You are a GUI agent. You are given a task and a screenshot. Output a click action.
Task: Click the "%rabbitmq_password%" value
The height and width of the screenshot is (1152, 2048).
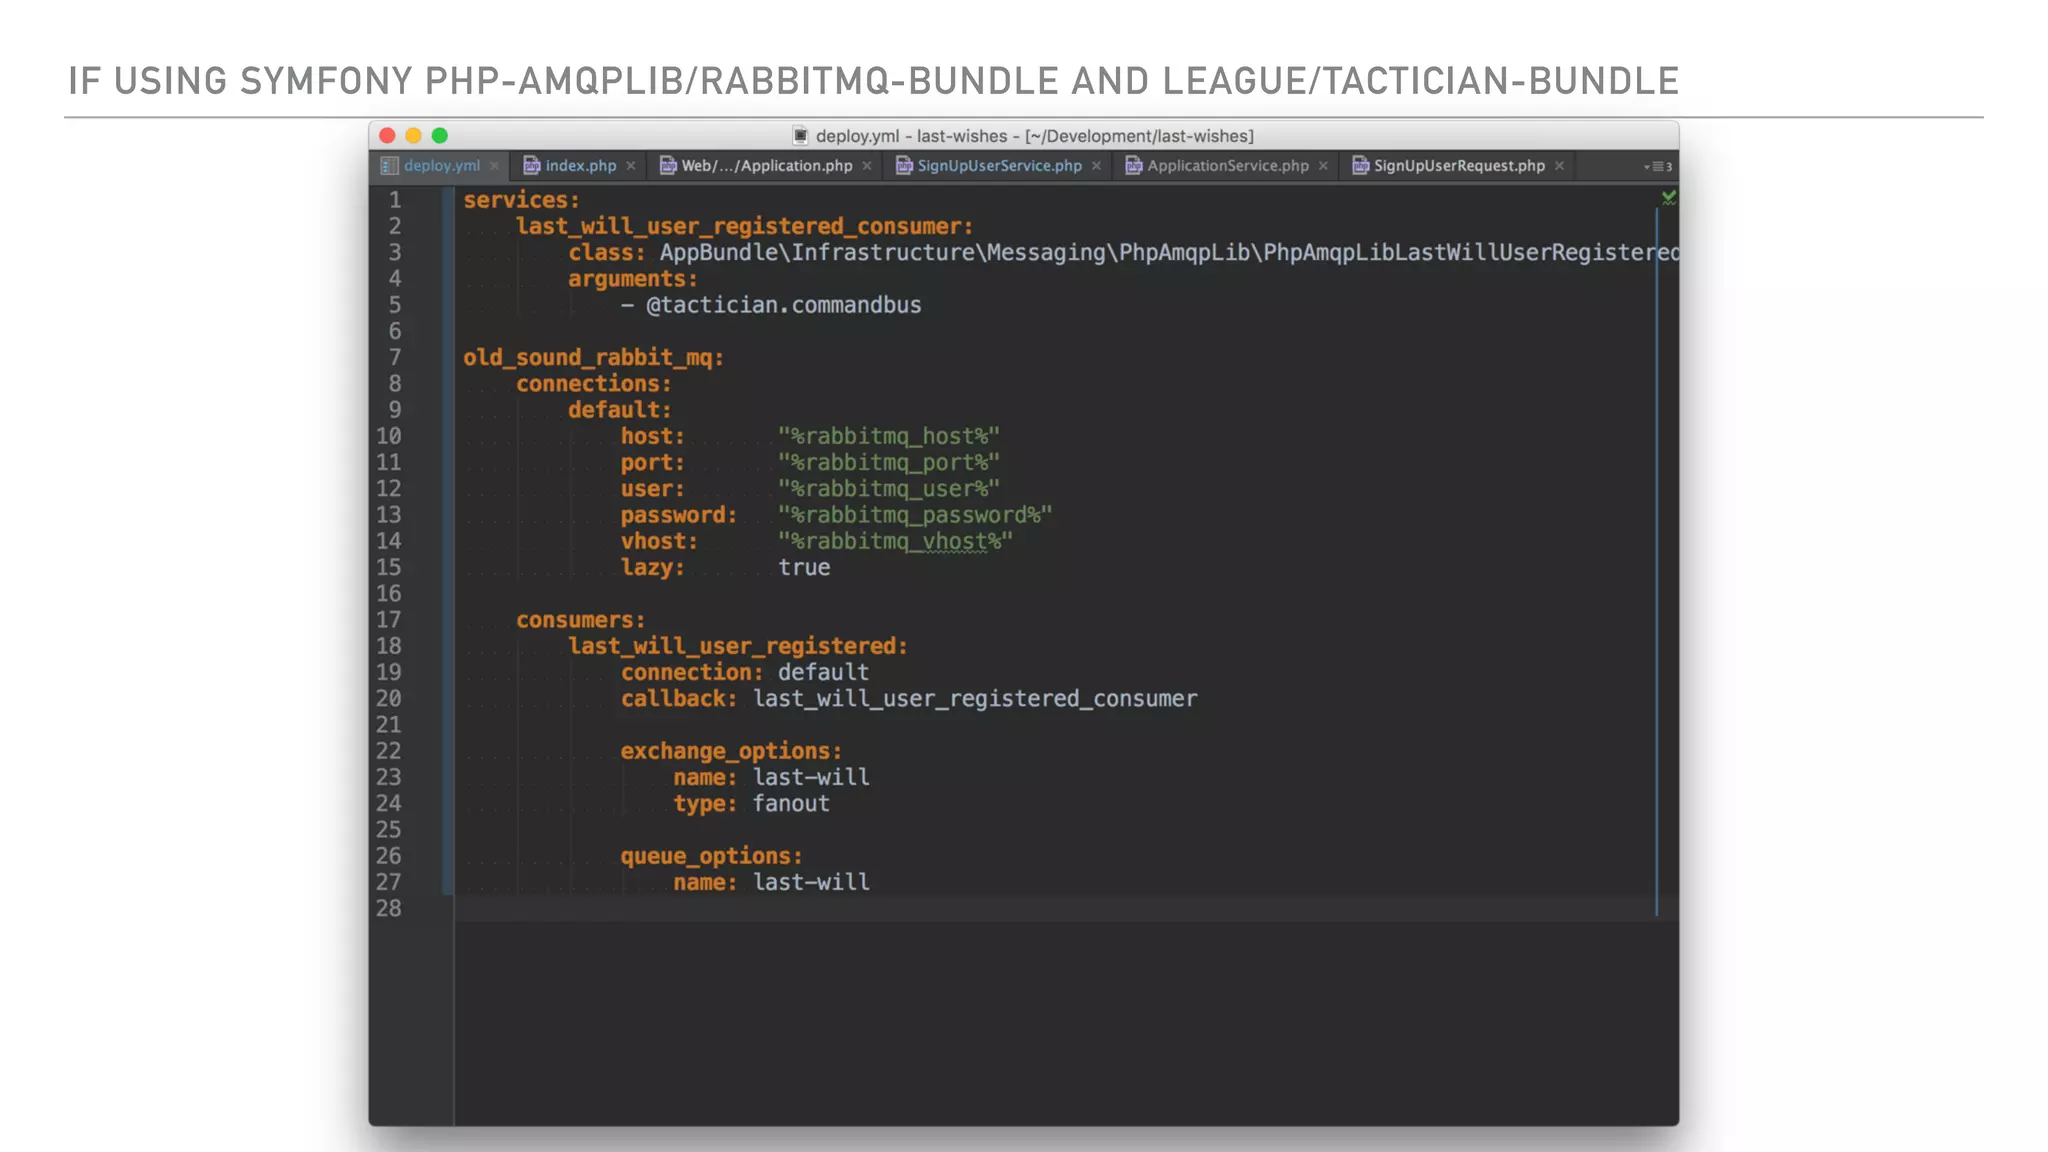[915, 515]
